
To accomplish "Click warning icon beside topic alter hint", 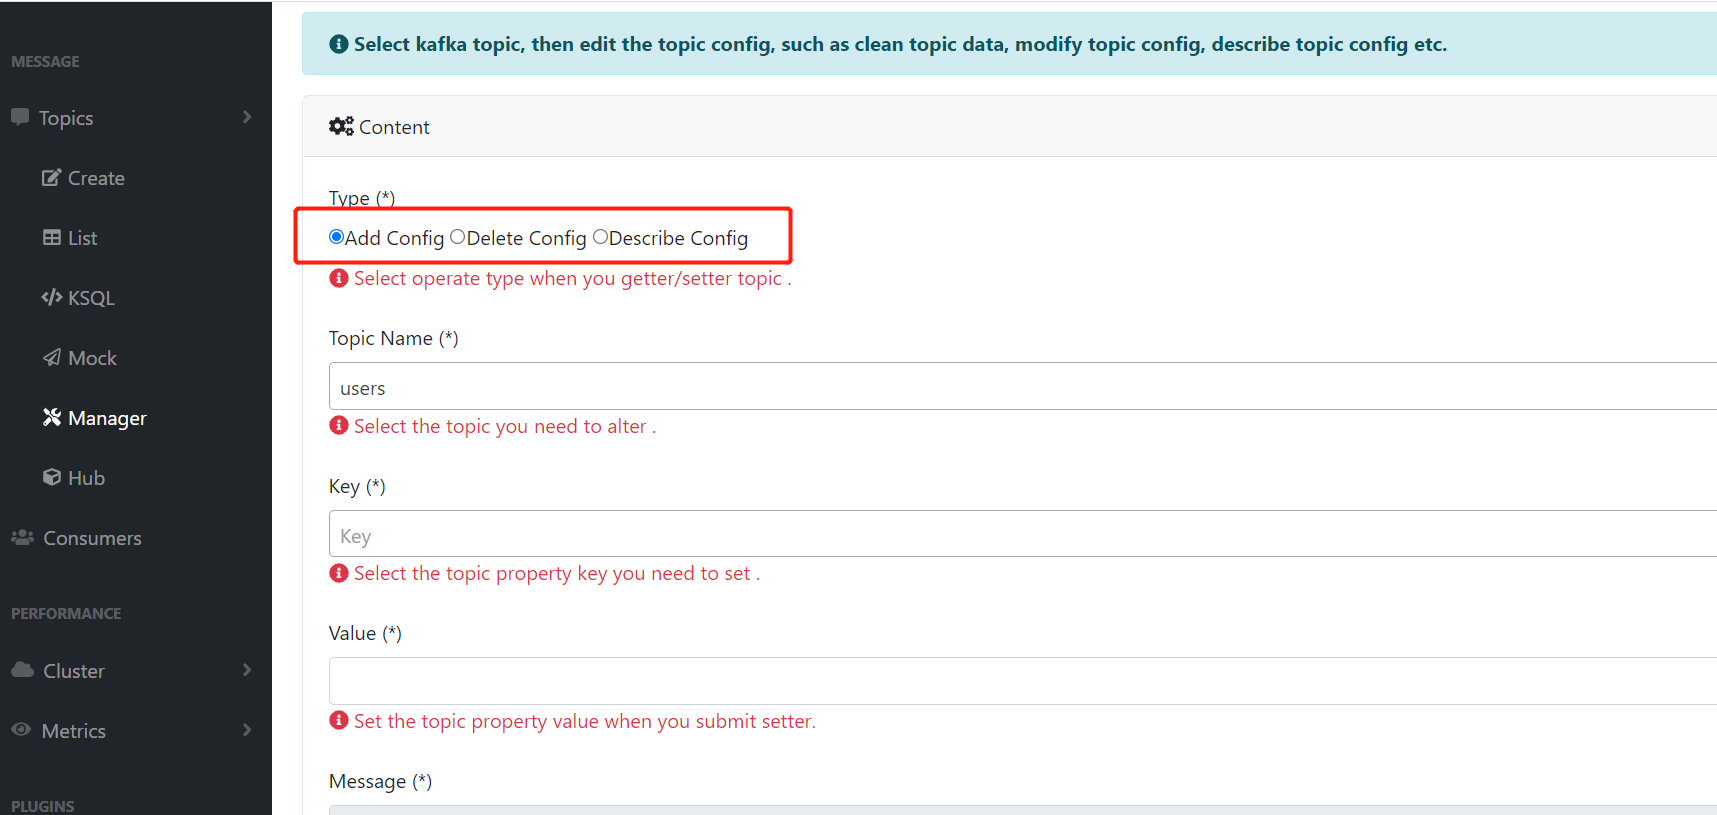I will (339, 425).
